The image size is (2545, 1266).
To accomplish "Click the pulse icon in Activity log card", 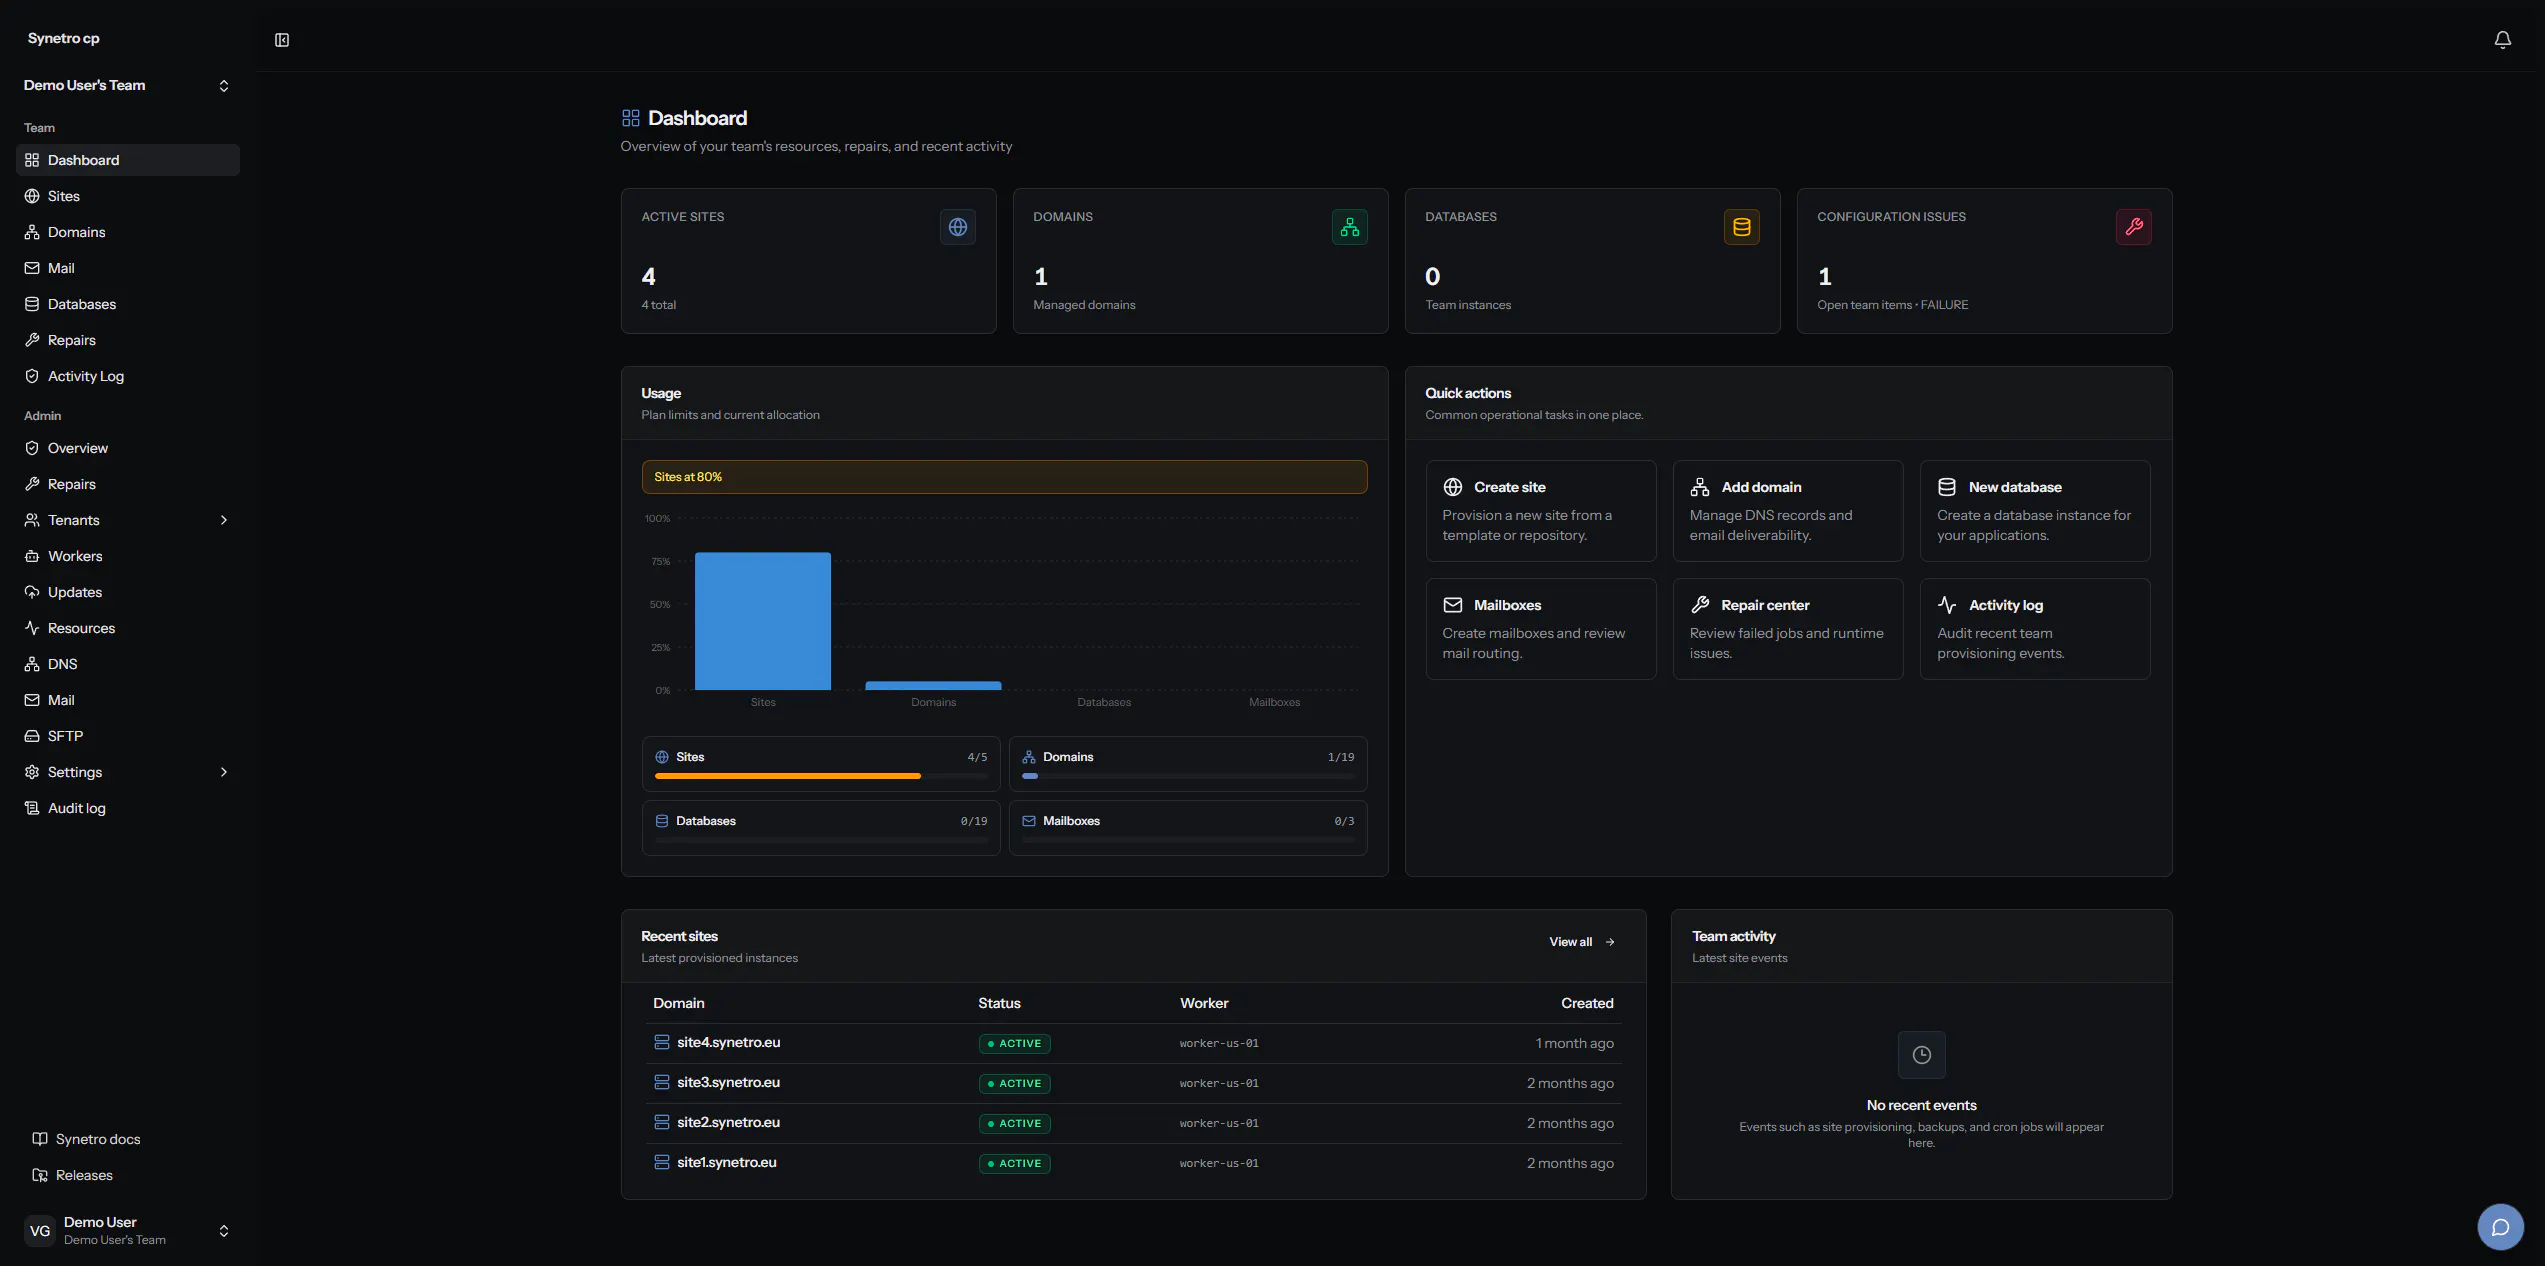I will click(1947, 605).
